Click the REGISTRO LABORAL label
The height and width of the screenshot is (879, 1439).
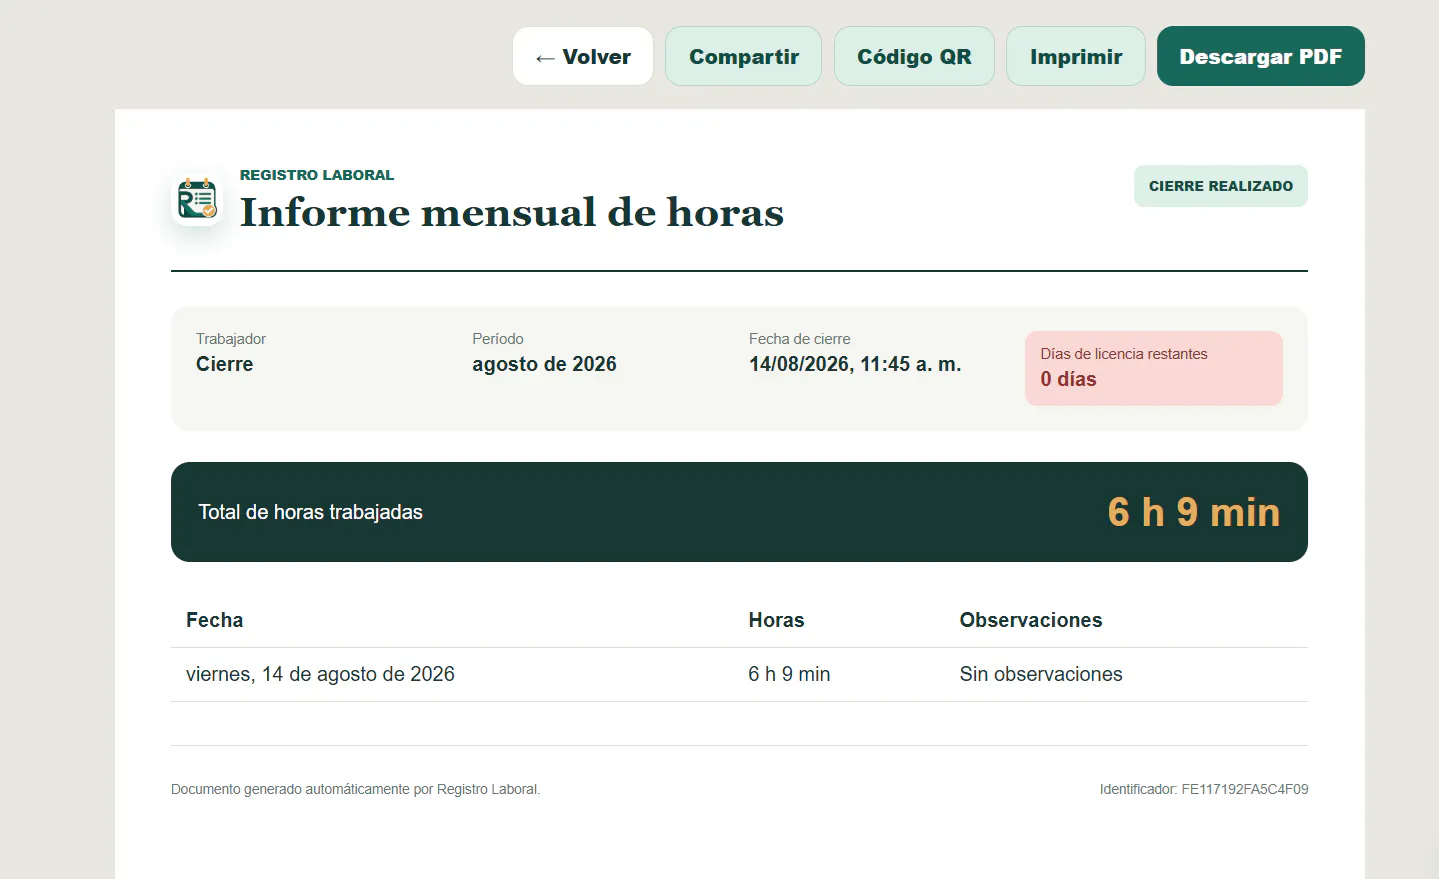[x=317, y=175]
